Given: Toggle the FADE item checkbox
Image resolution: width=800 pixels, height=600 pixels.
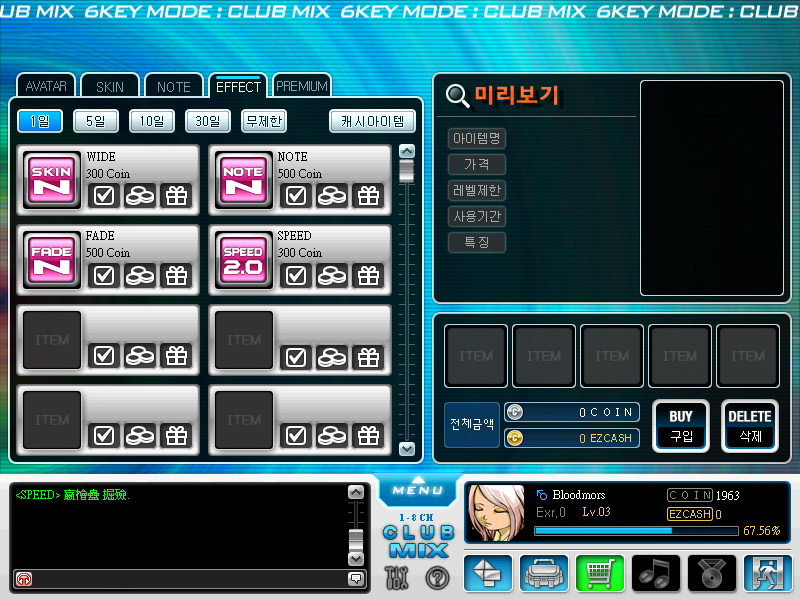Looking at the screenshot, I should click(104, 275).
